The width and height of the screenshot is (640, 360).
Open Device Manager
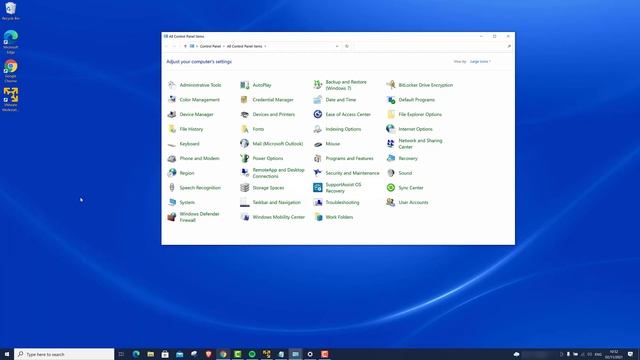tap(191, 114)
